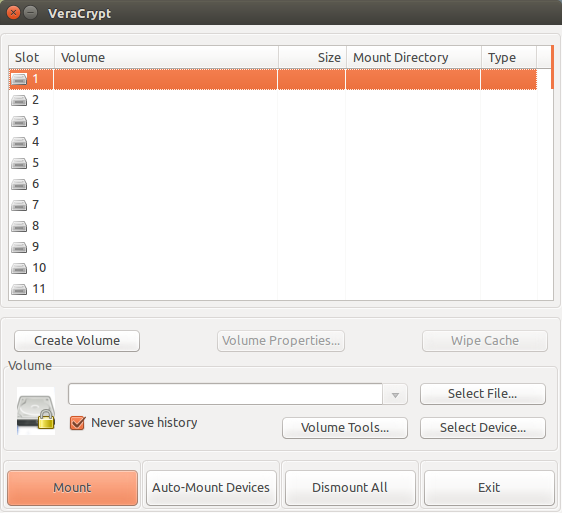Select slot number 5 text
Screen dimensions: 562x513
(x=35, y=163)
